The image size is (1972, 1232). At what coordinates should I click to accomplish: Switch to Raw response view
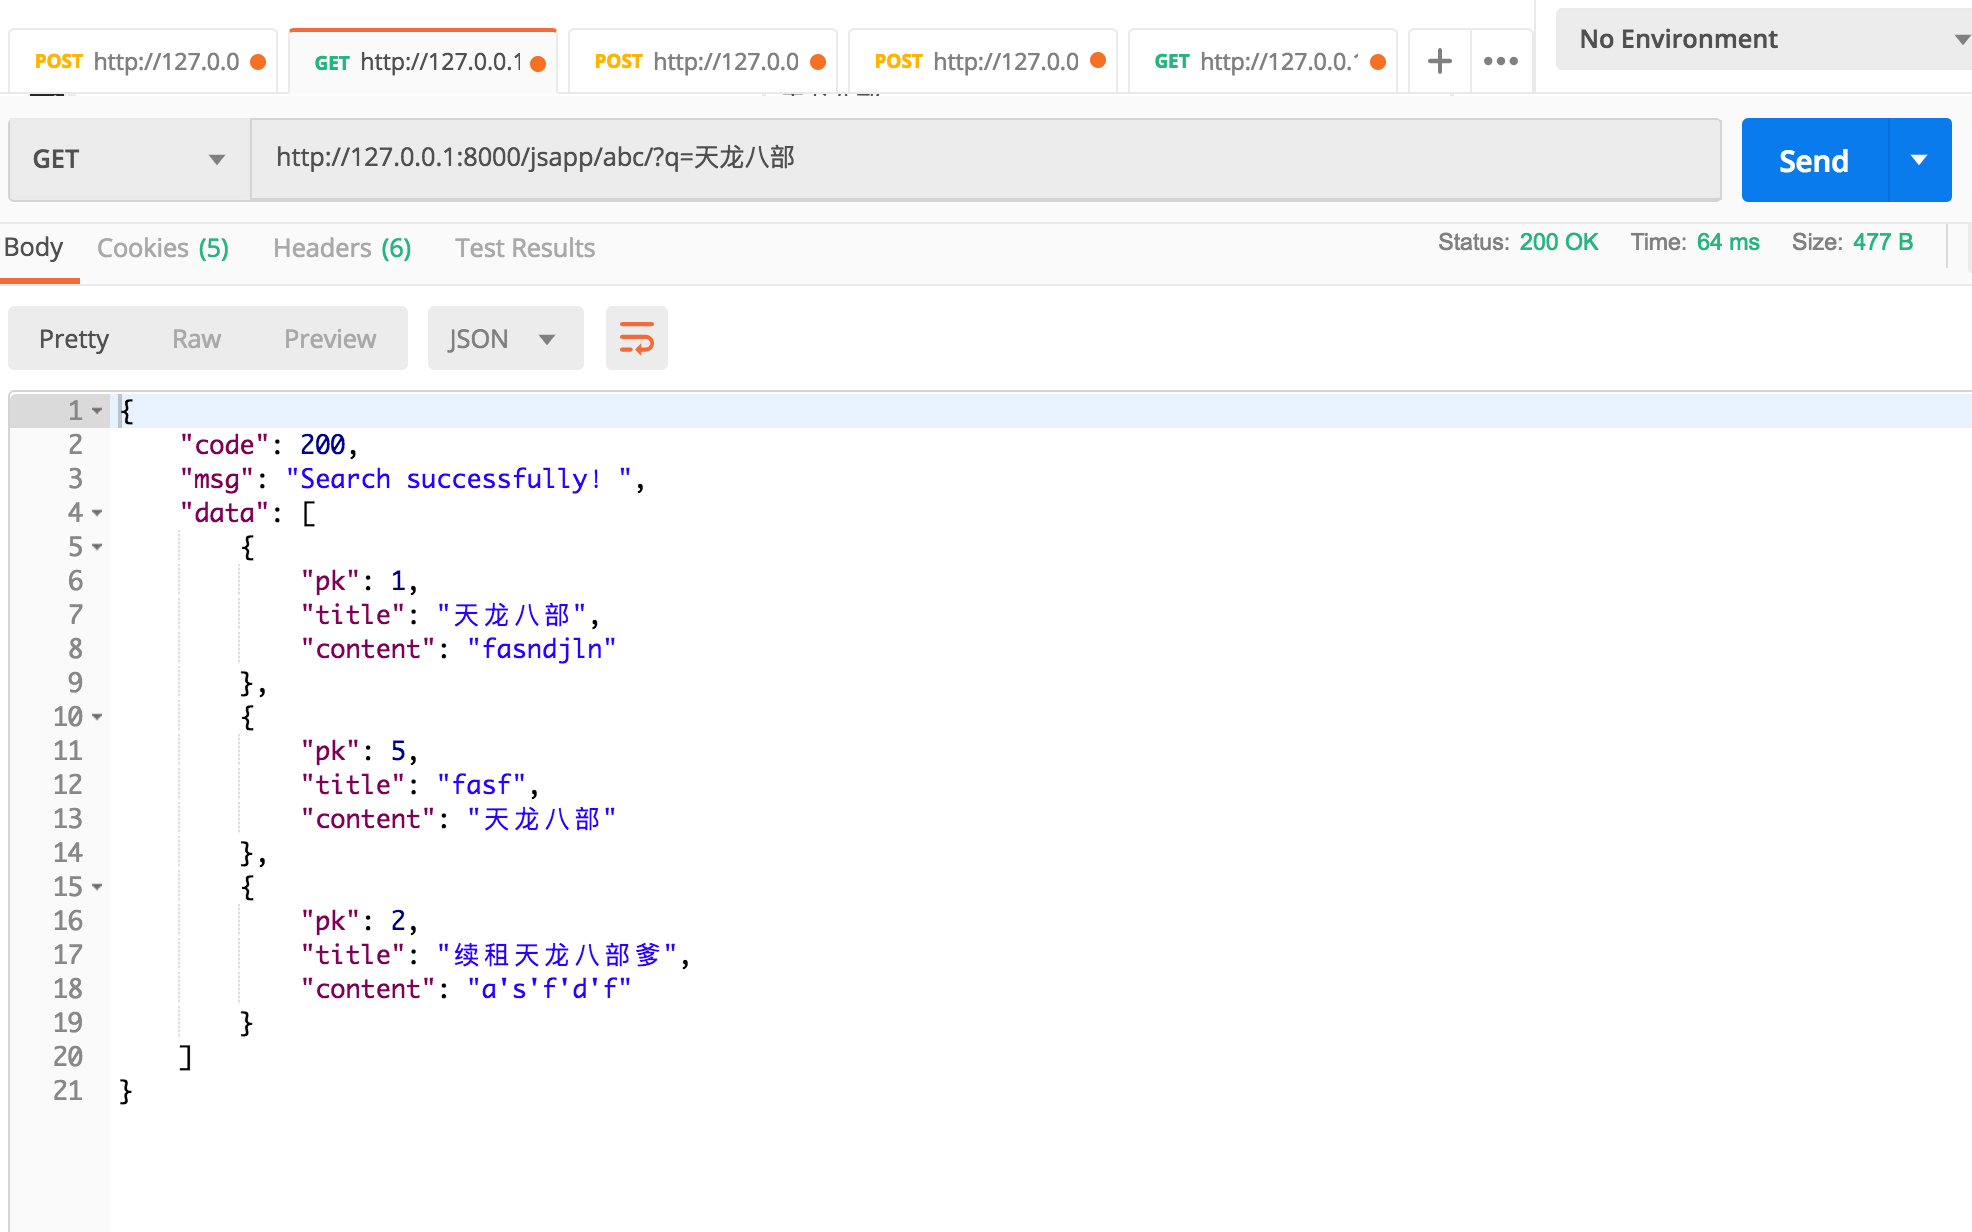pos(196,339)
